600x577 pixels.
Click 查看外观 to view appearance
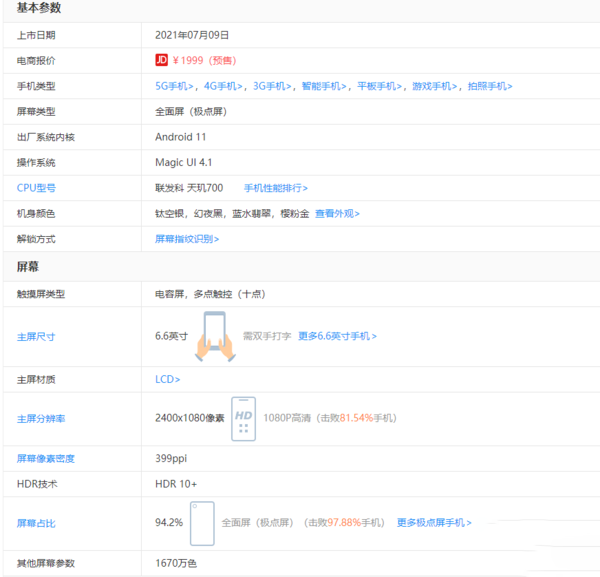(x=337, y=213)
